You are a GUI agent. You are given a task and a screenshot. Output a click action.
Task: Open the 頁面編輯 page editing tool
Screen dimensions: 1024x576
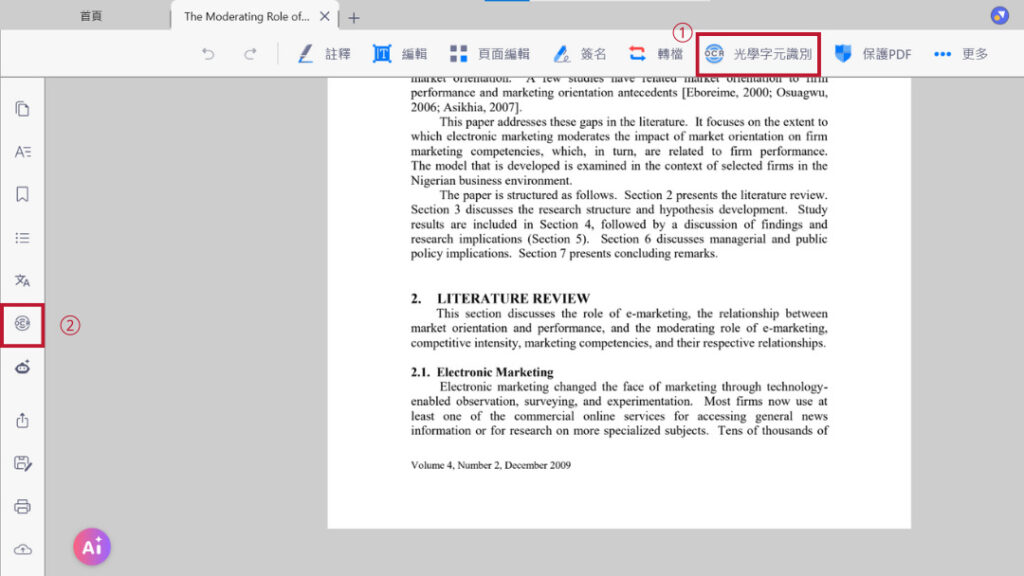pos(490,54)
